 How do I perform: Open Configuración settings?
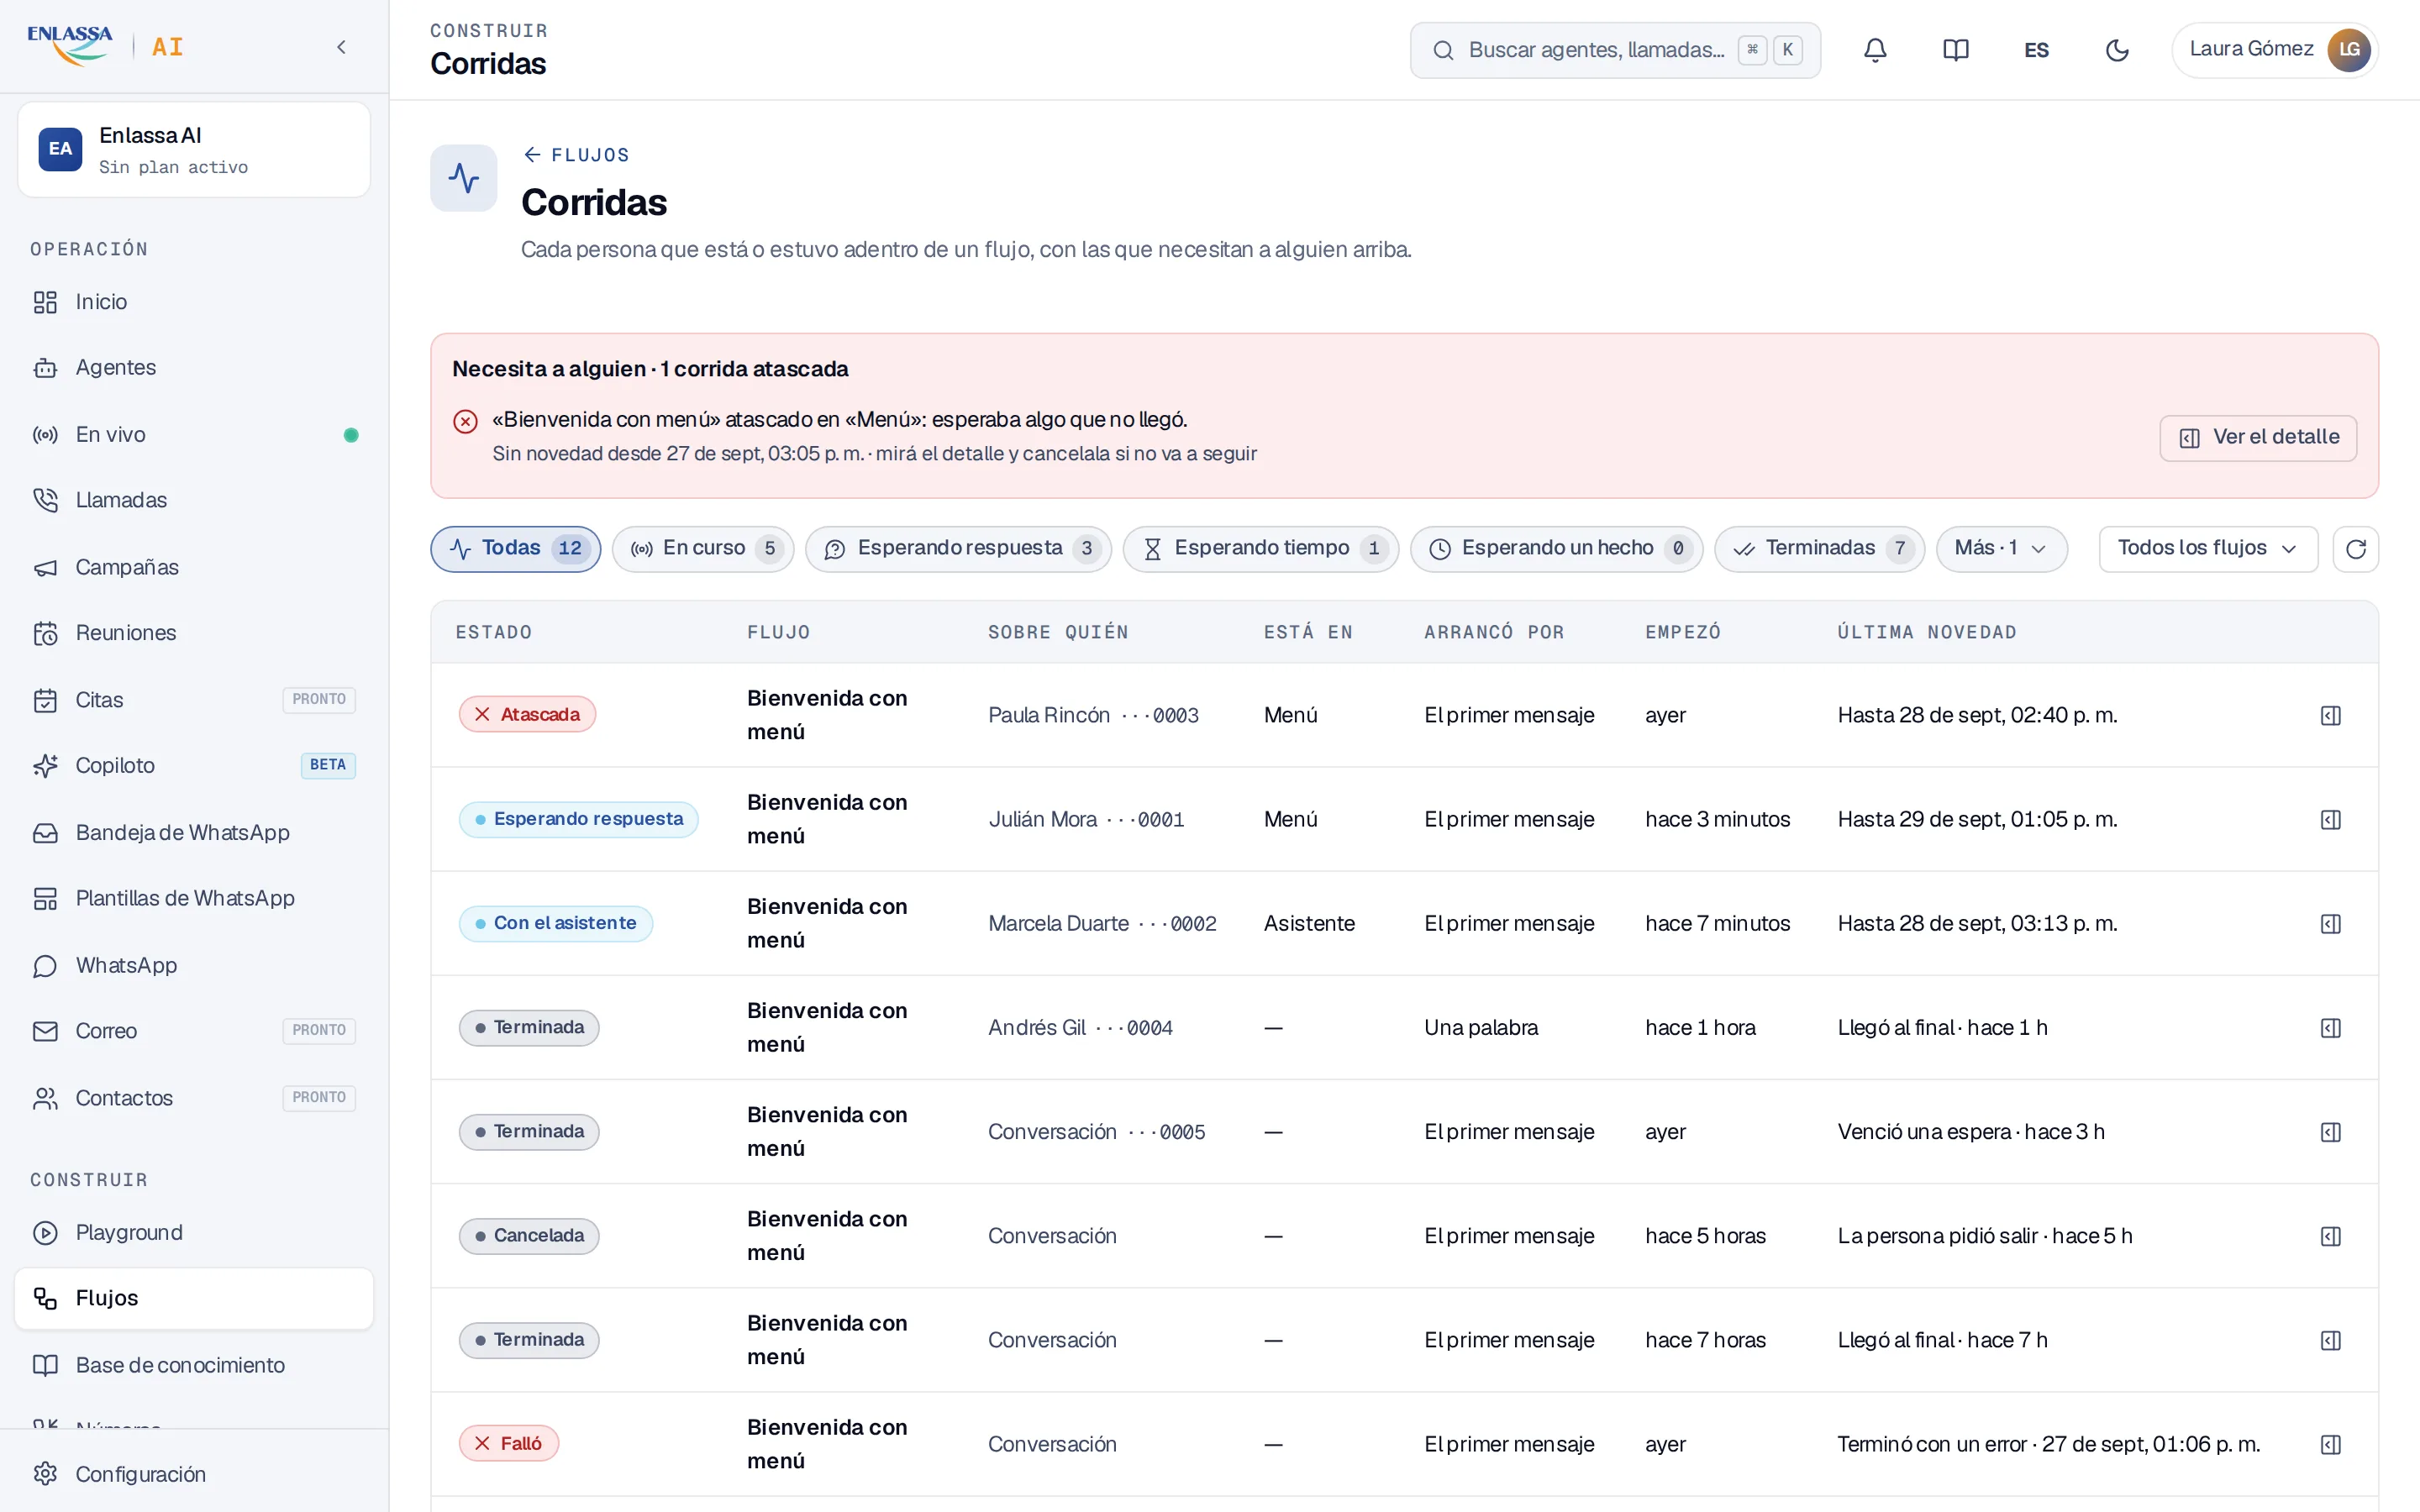coord(194,1474)
